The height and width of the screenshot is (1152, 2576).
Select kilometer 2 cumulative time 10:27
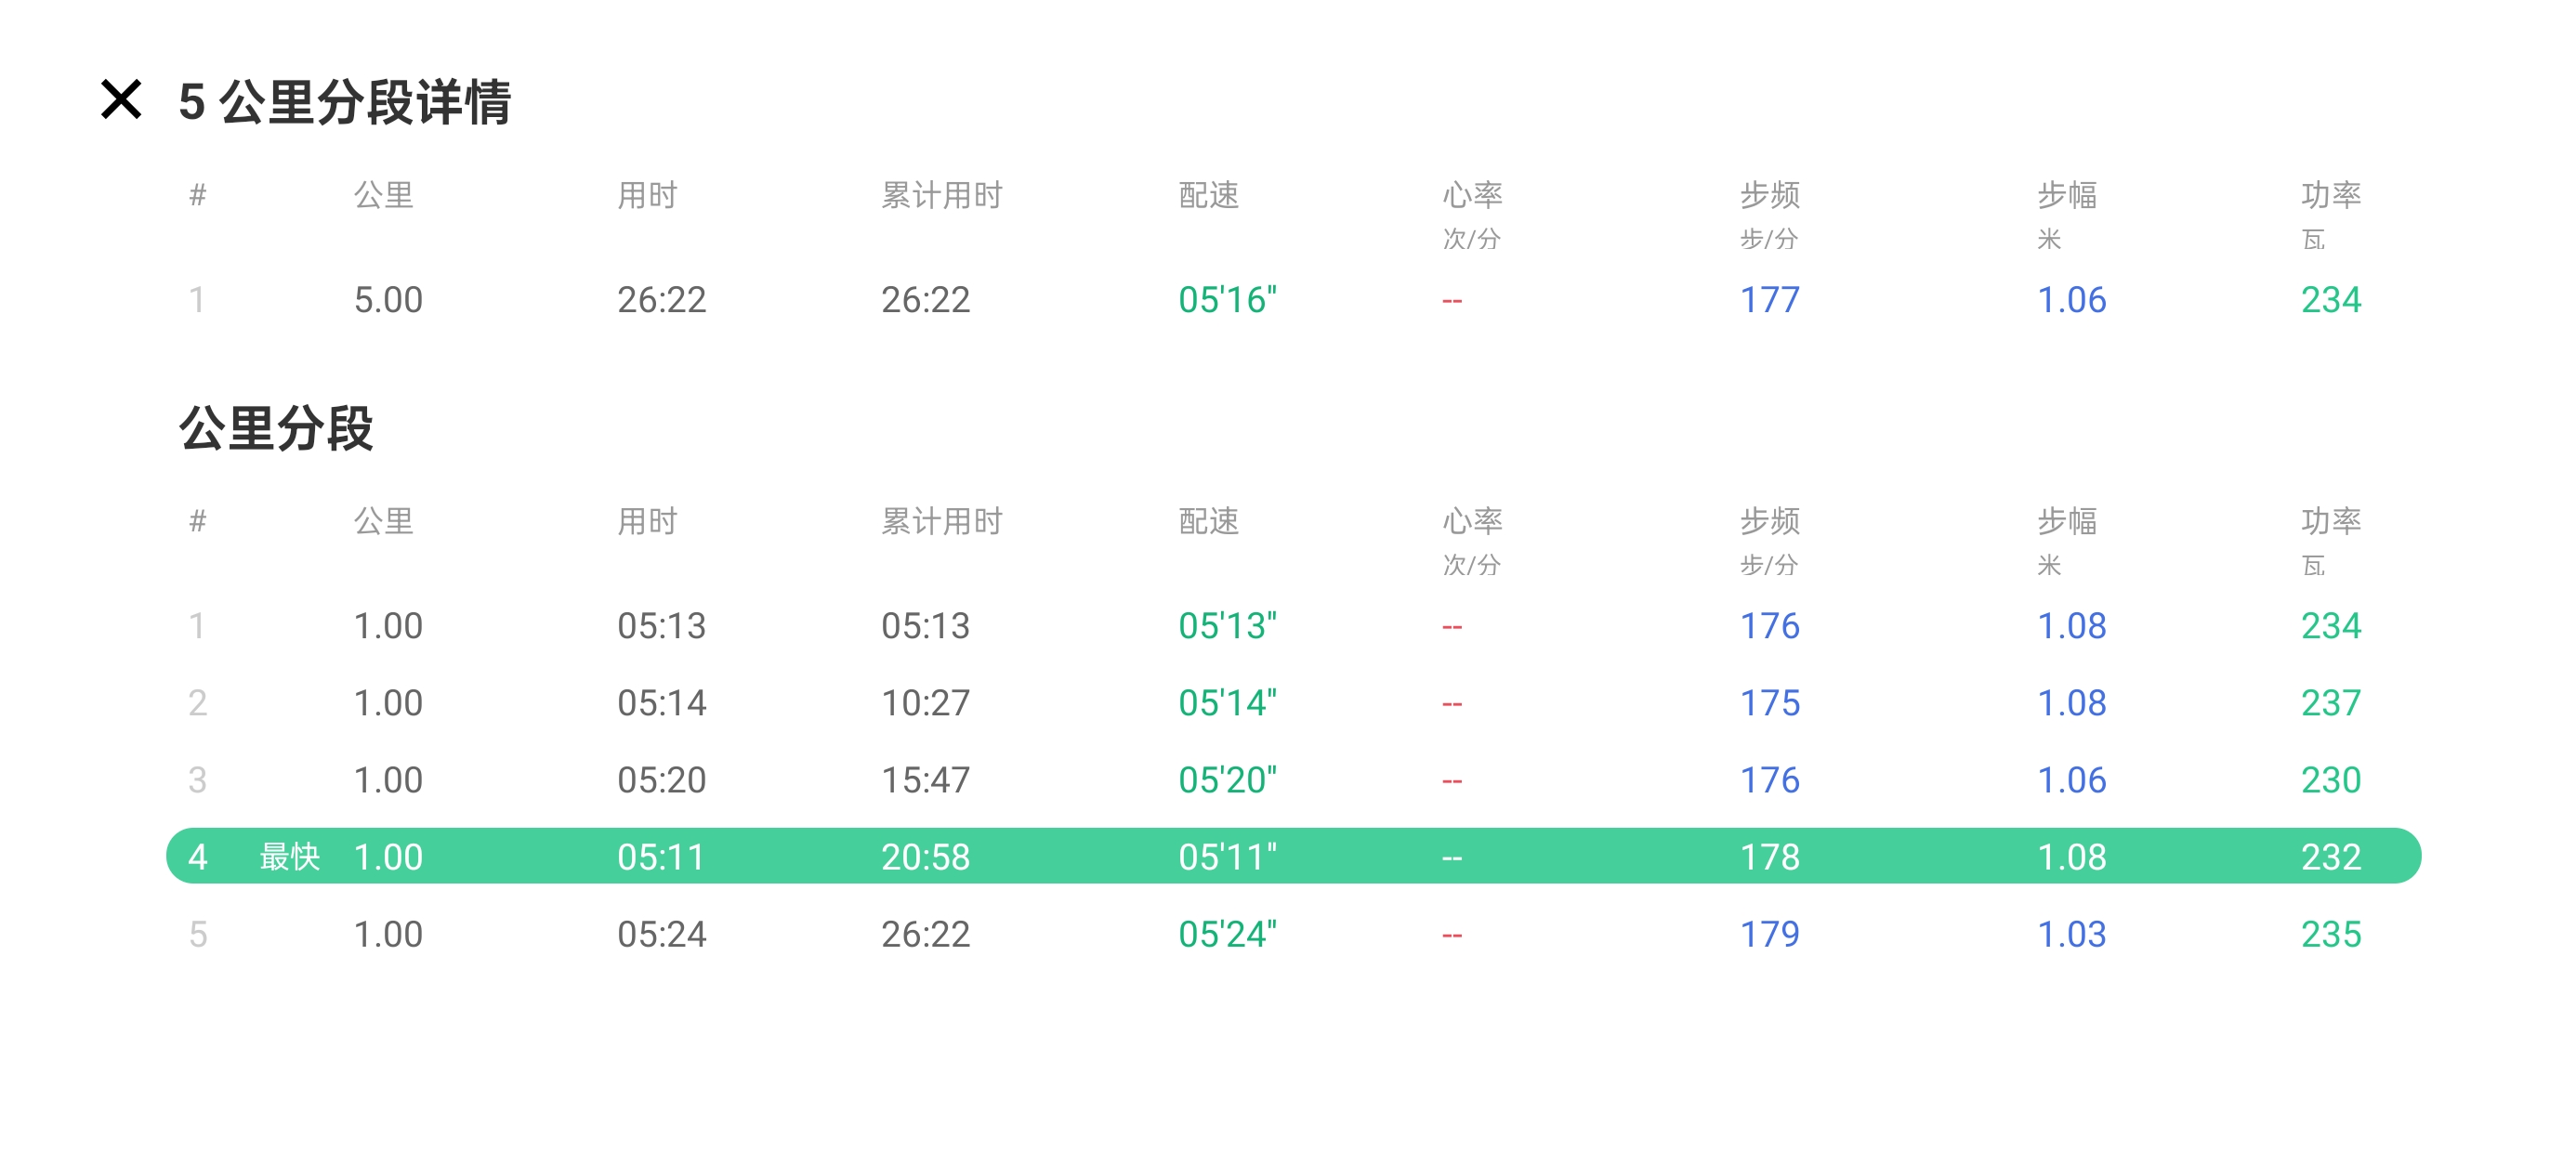(925, 703)
